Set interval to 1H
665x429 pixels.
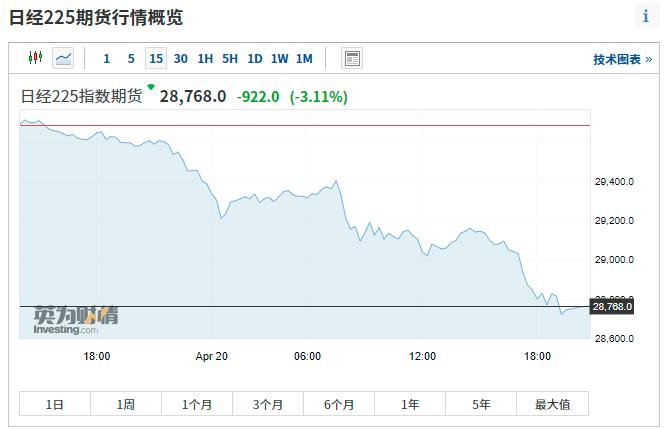click(x=205, y=59)
